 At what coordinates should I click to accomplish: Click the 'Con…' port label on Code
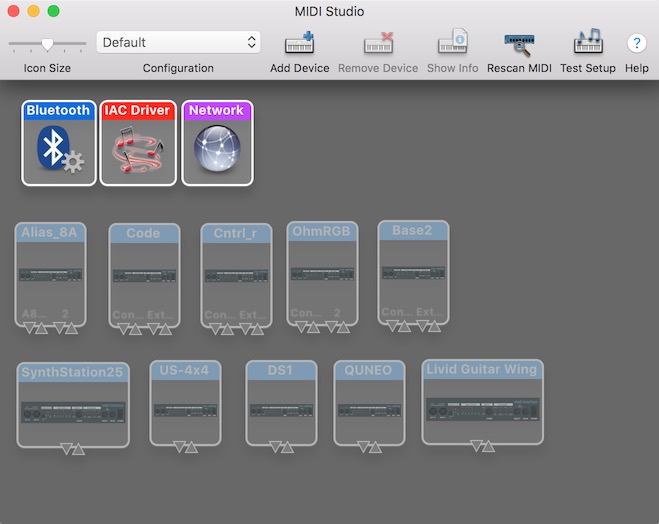coord(128,315)
